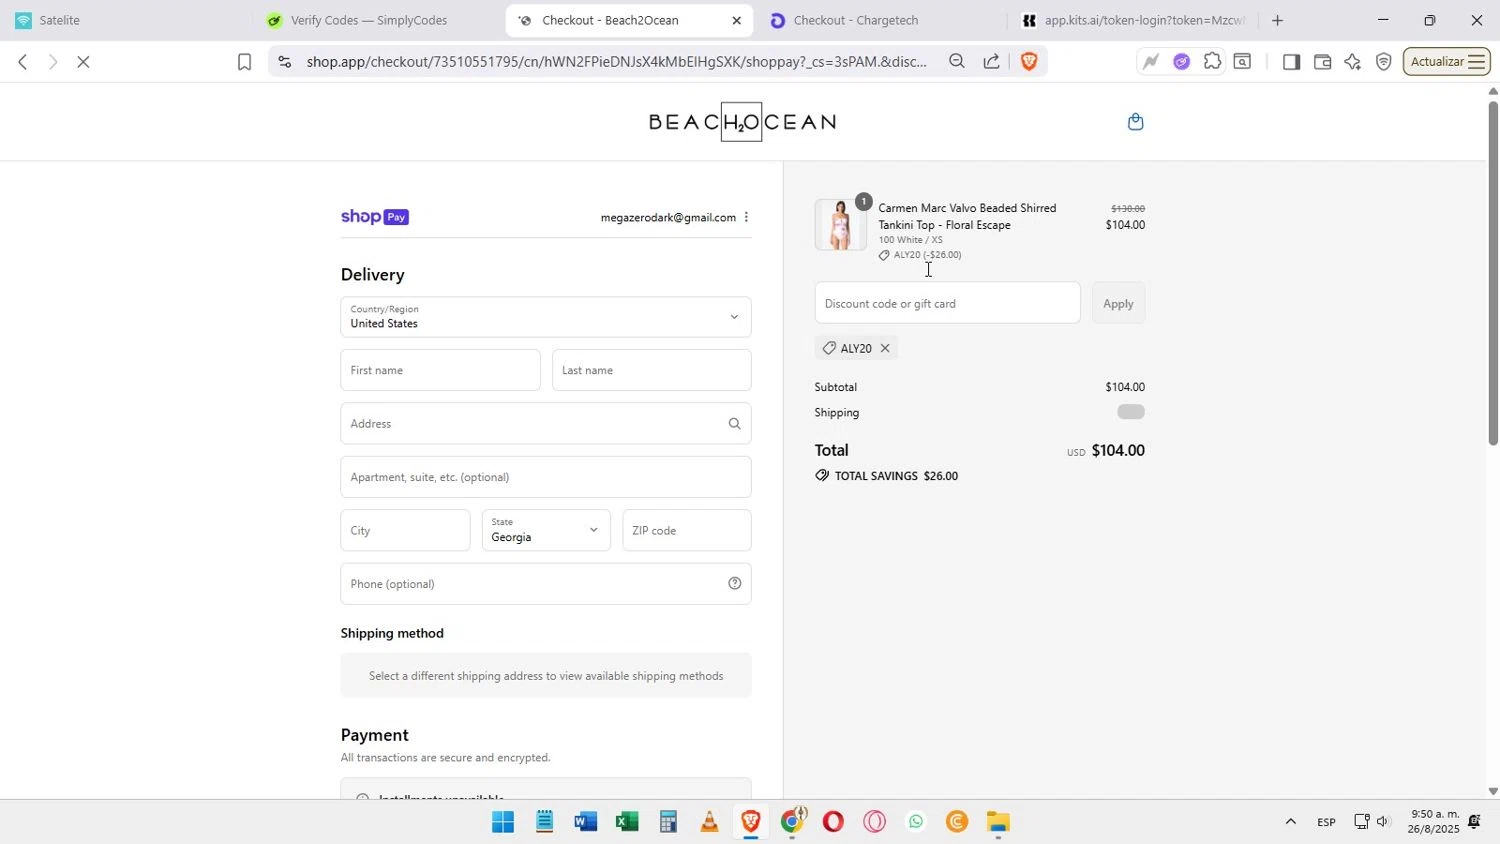This screenshot has width=1500, height=844.
Task: Focus the First name field
Action: coord(440,370)
